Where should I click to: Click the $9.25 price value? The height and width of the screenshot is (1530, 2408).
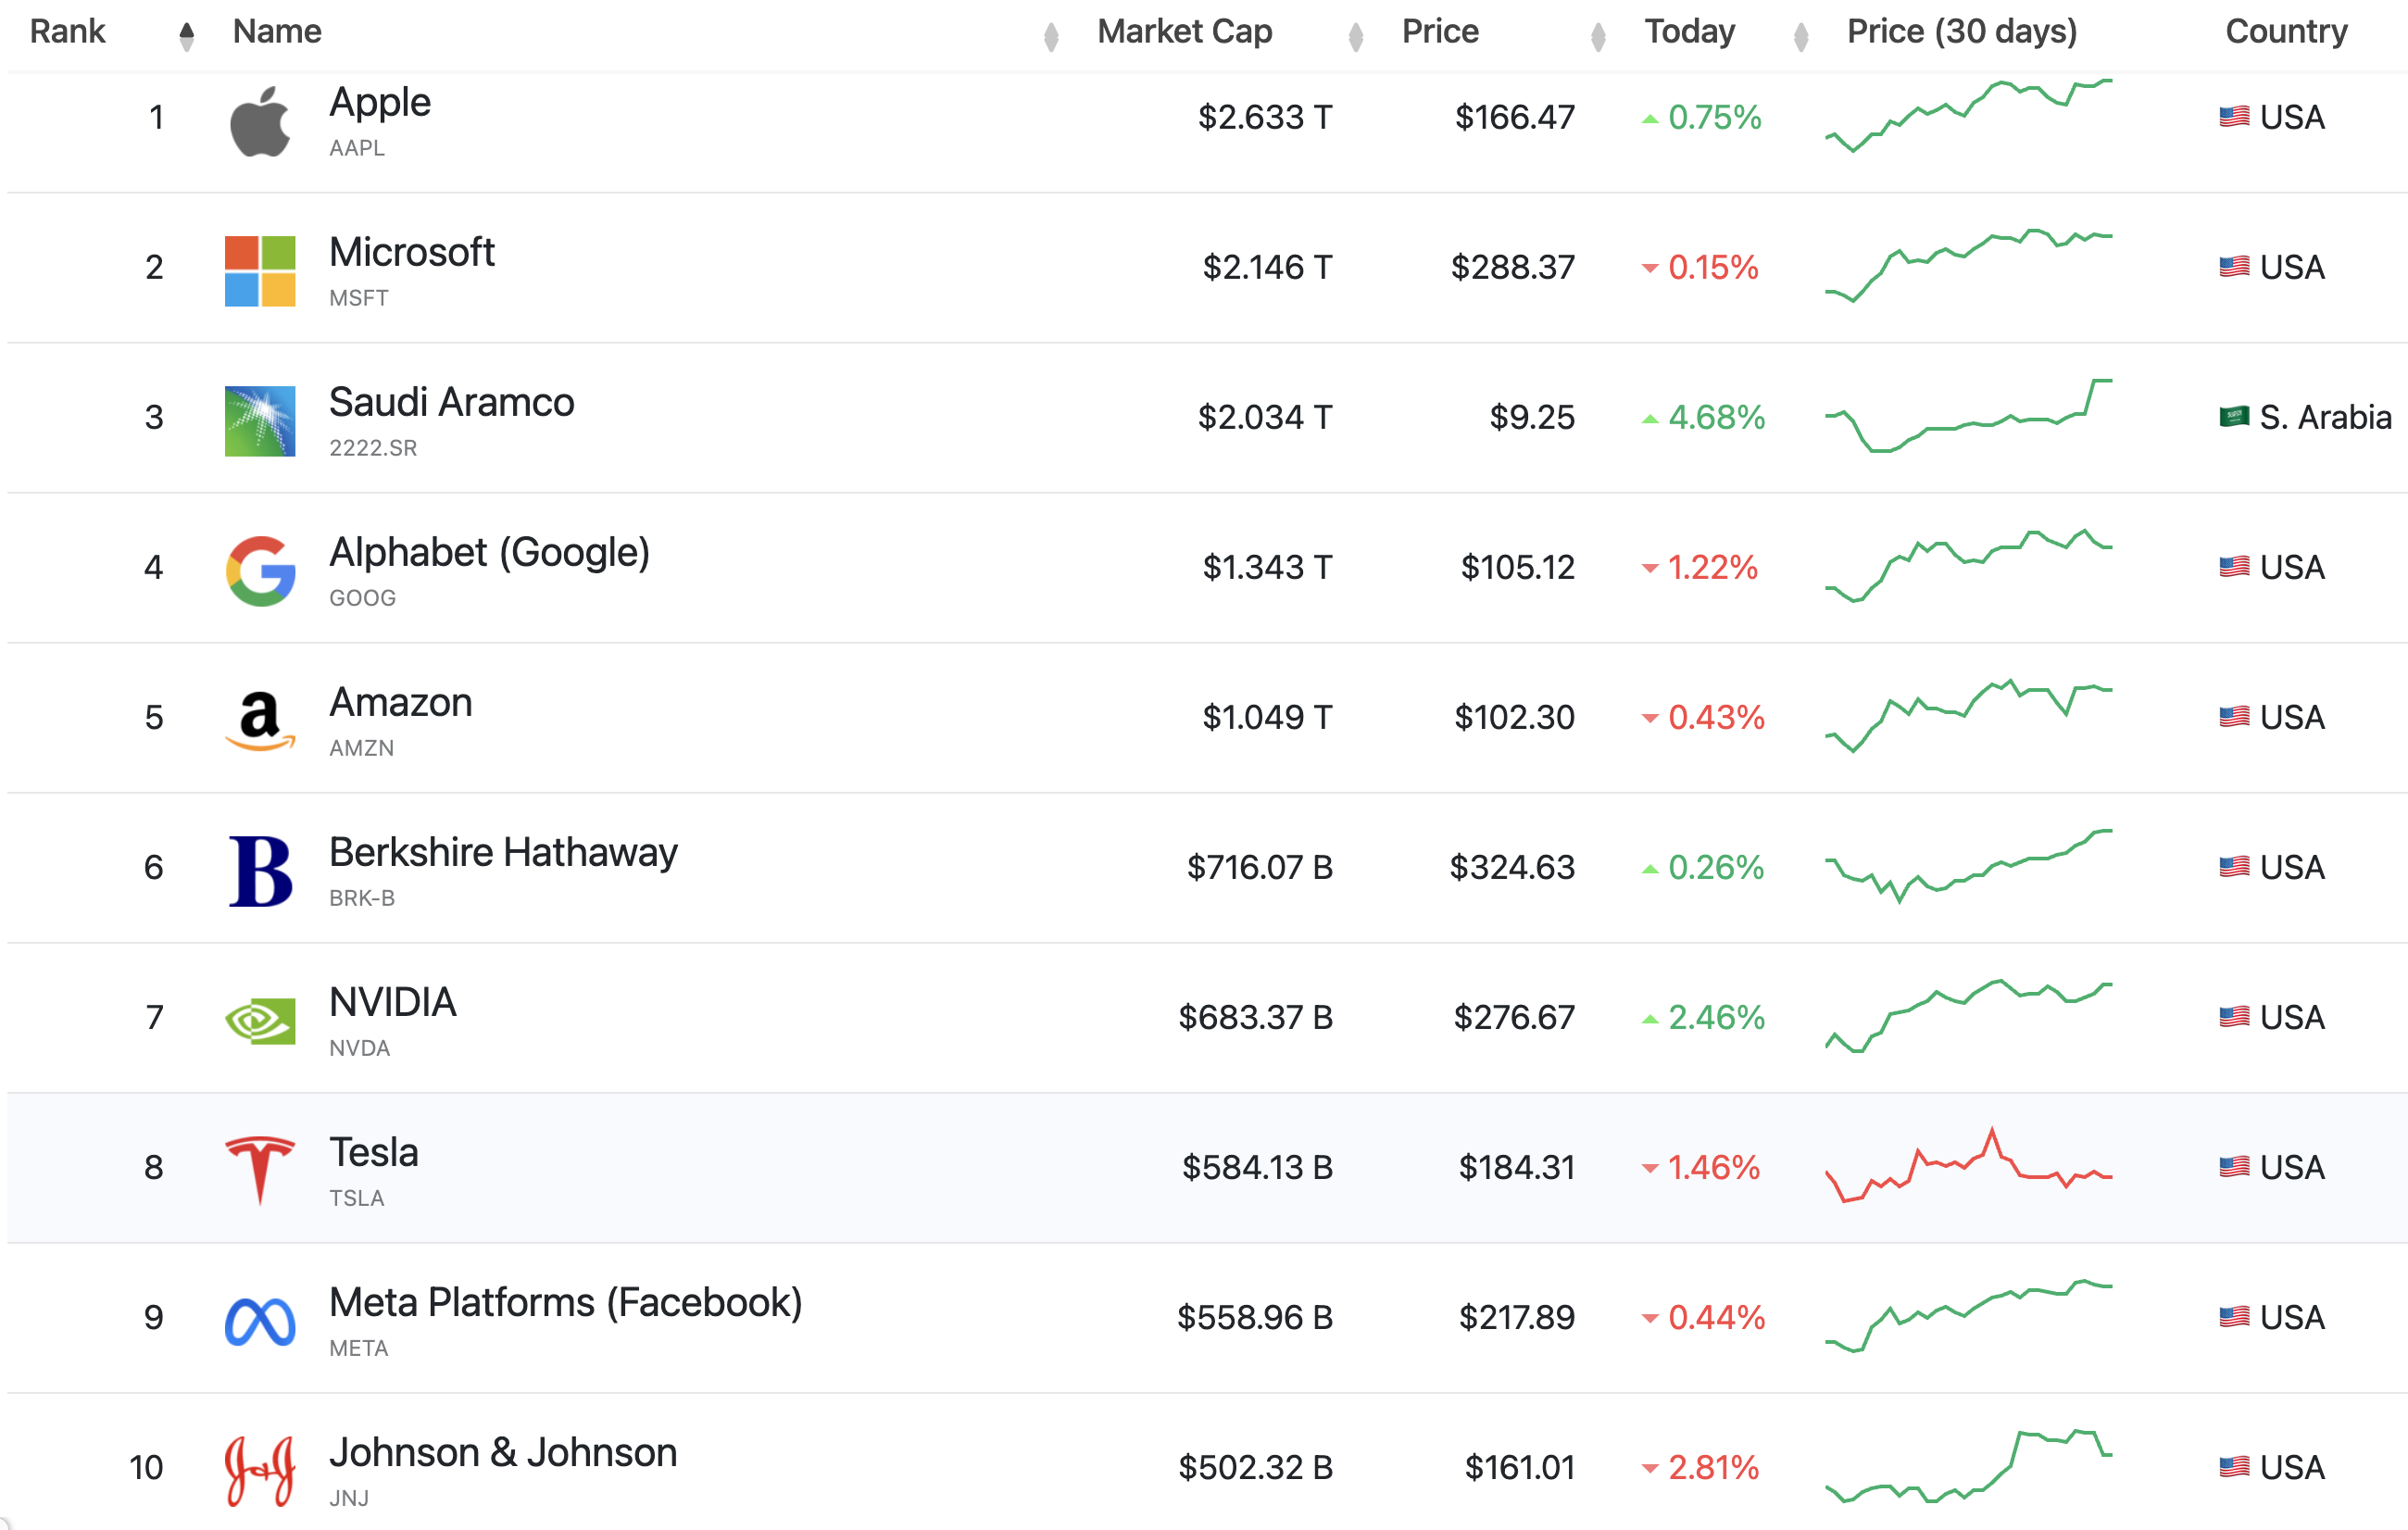[1532, 418]
